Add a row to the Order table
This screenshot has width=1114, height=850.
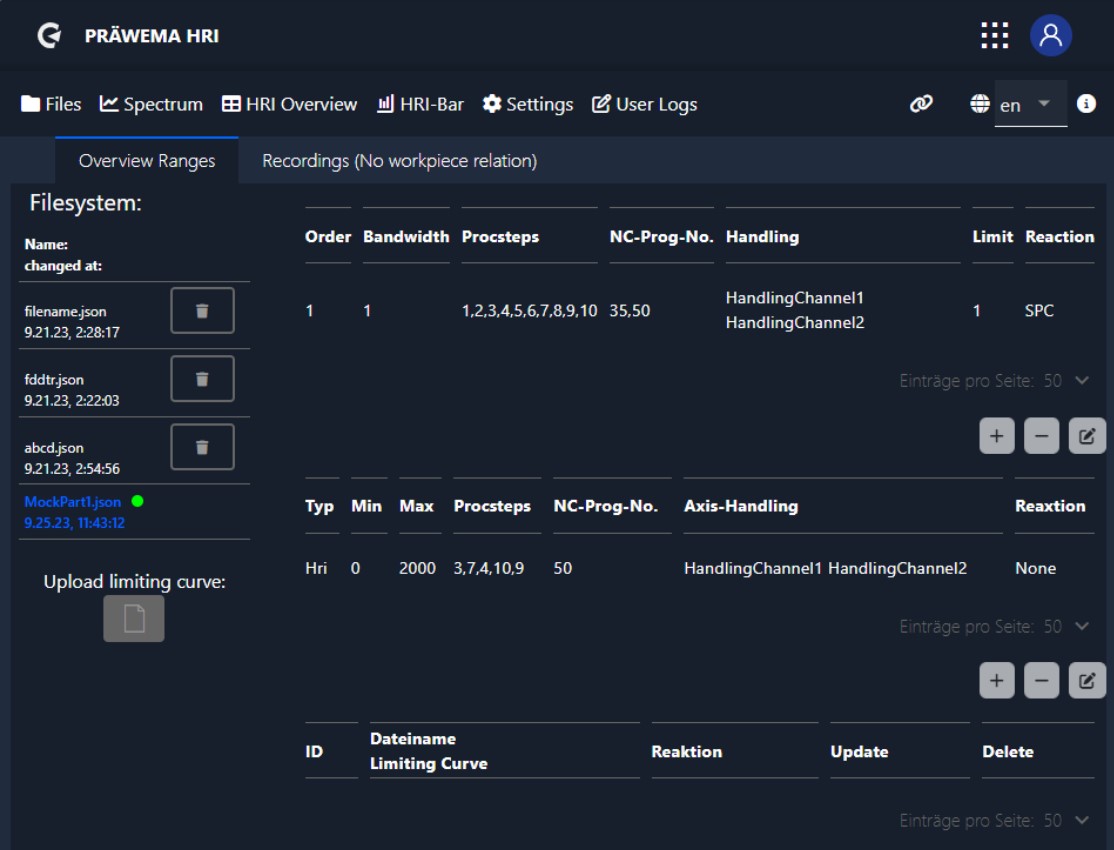coord(996,437)
